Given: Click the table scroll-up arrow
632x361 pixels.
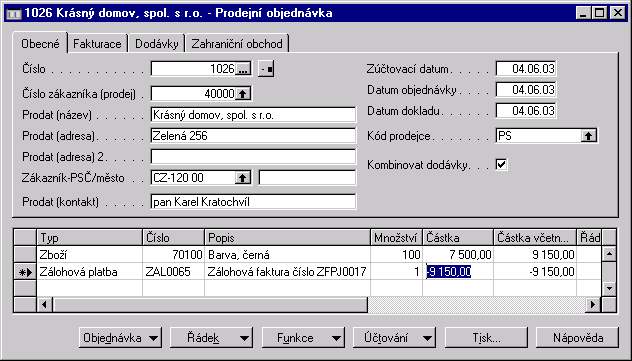Looking at the screenshot, I should point(609,254).
